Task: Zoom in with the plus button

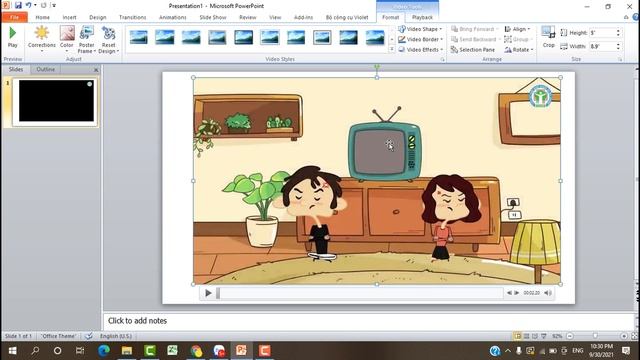Action: 624,336
